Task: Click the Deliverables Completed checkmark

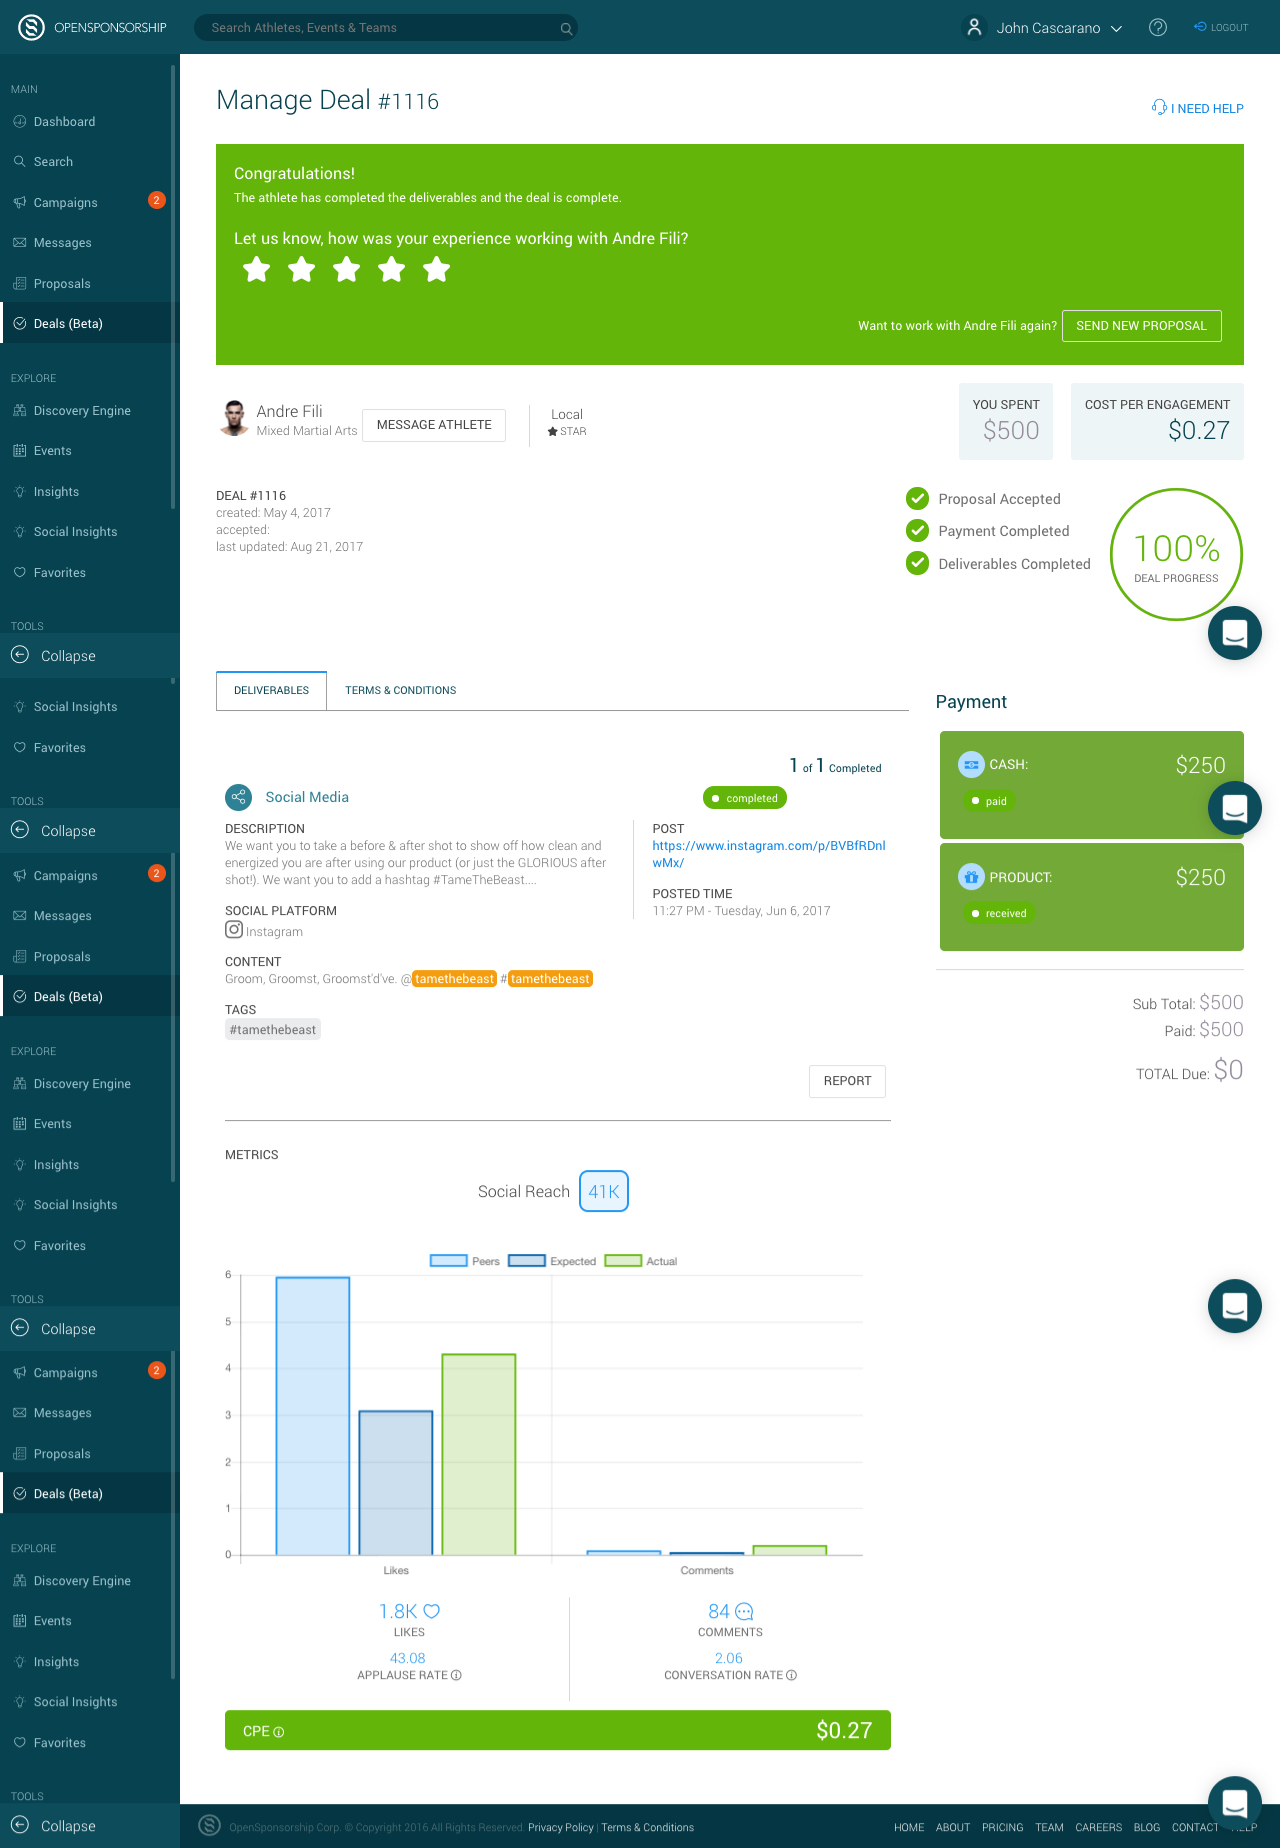Action: click(917, 563)
